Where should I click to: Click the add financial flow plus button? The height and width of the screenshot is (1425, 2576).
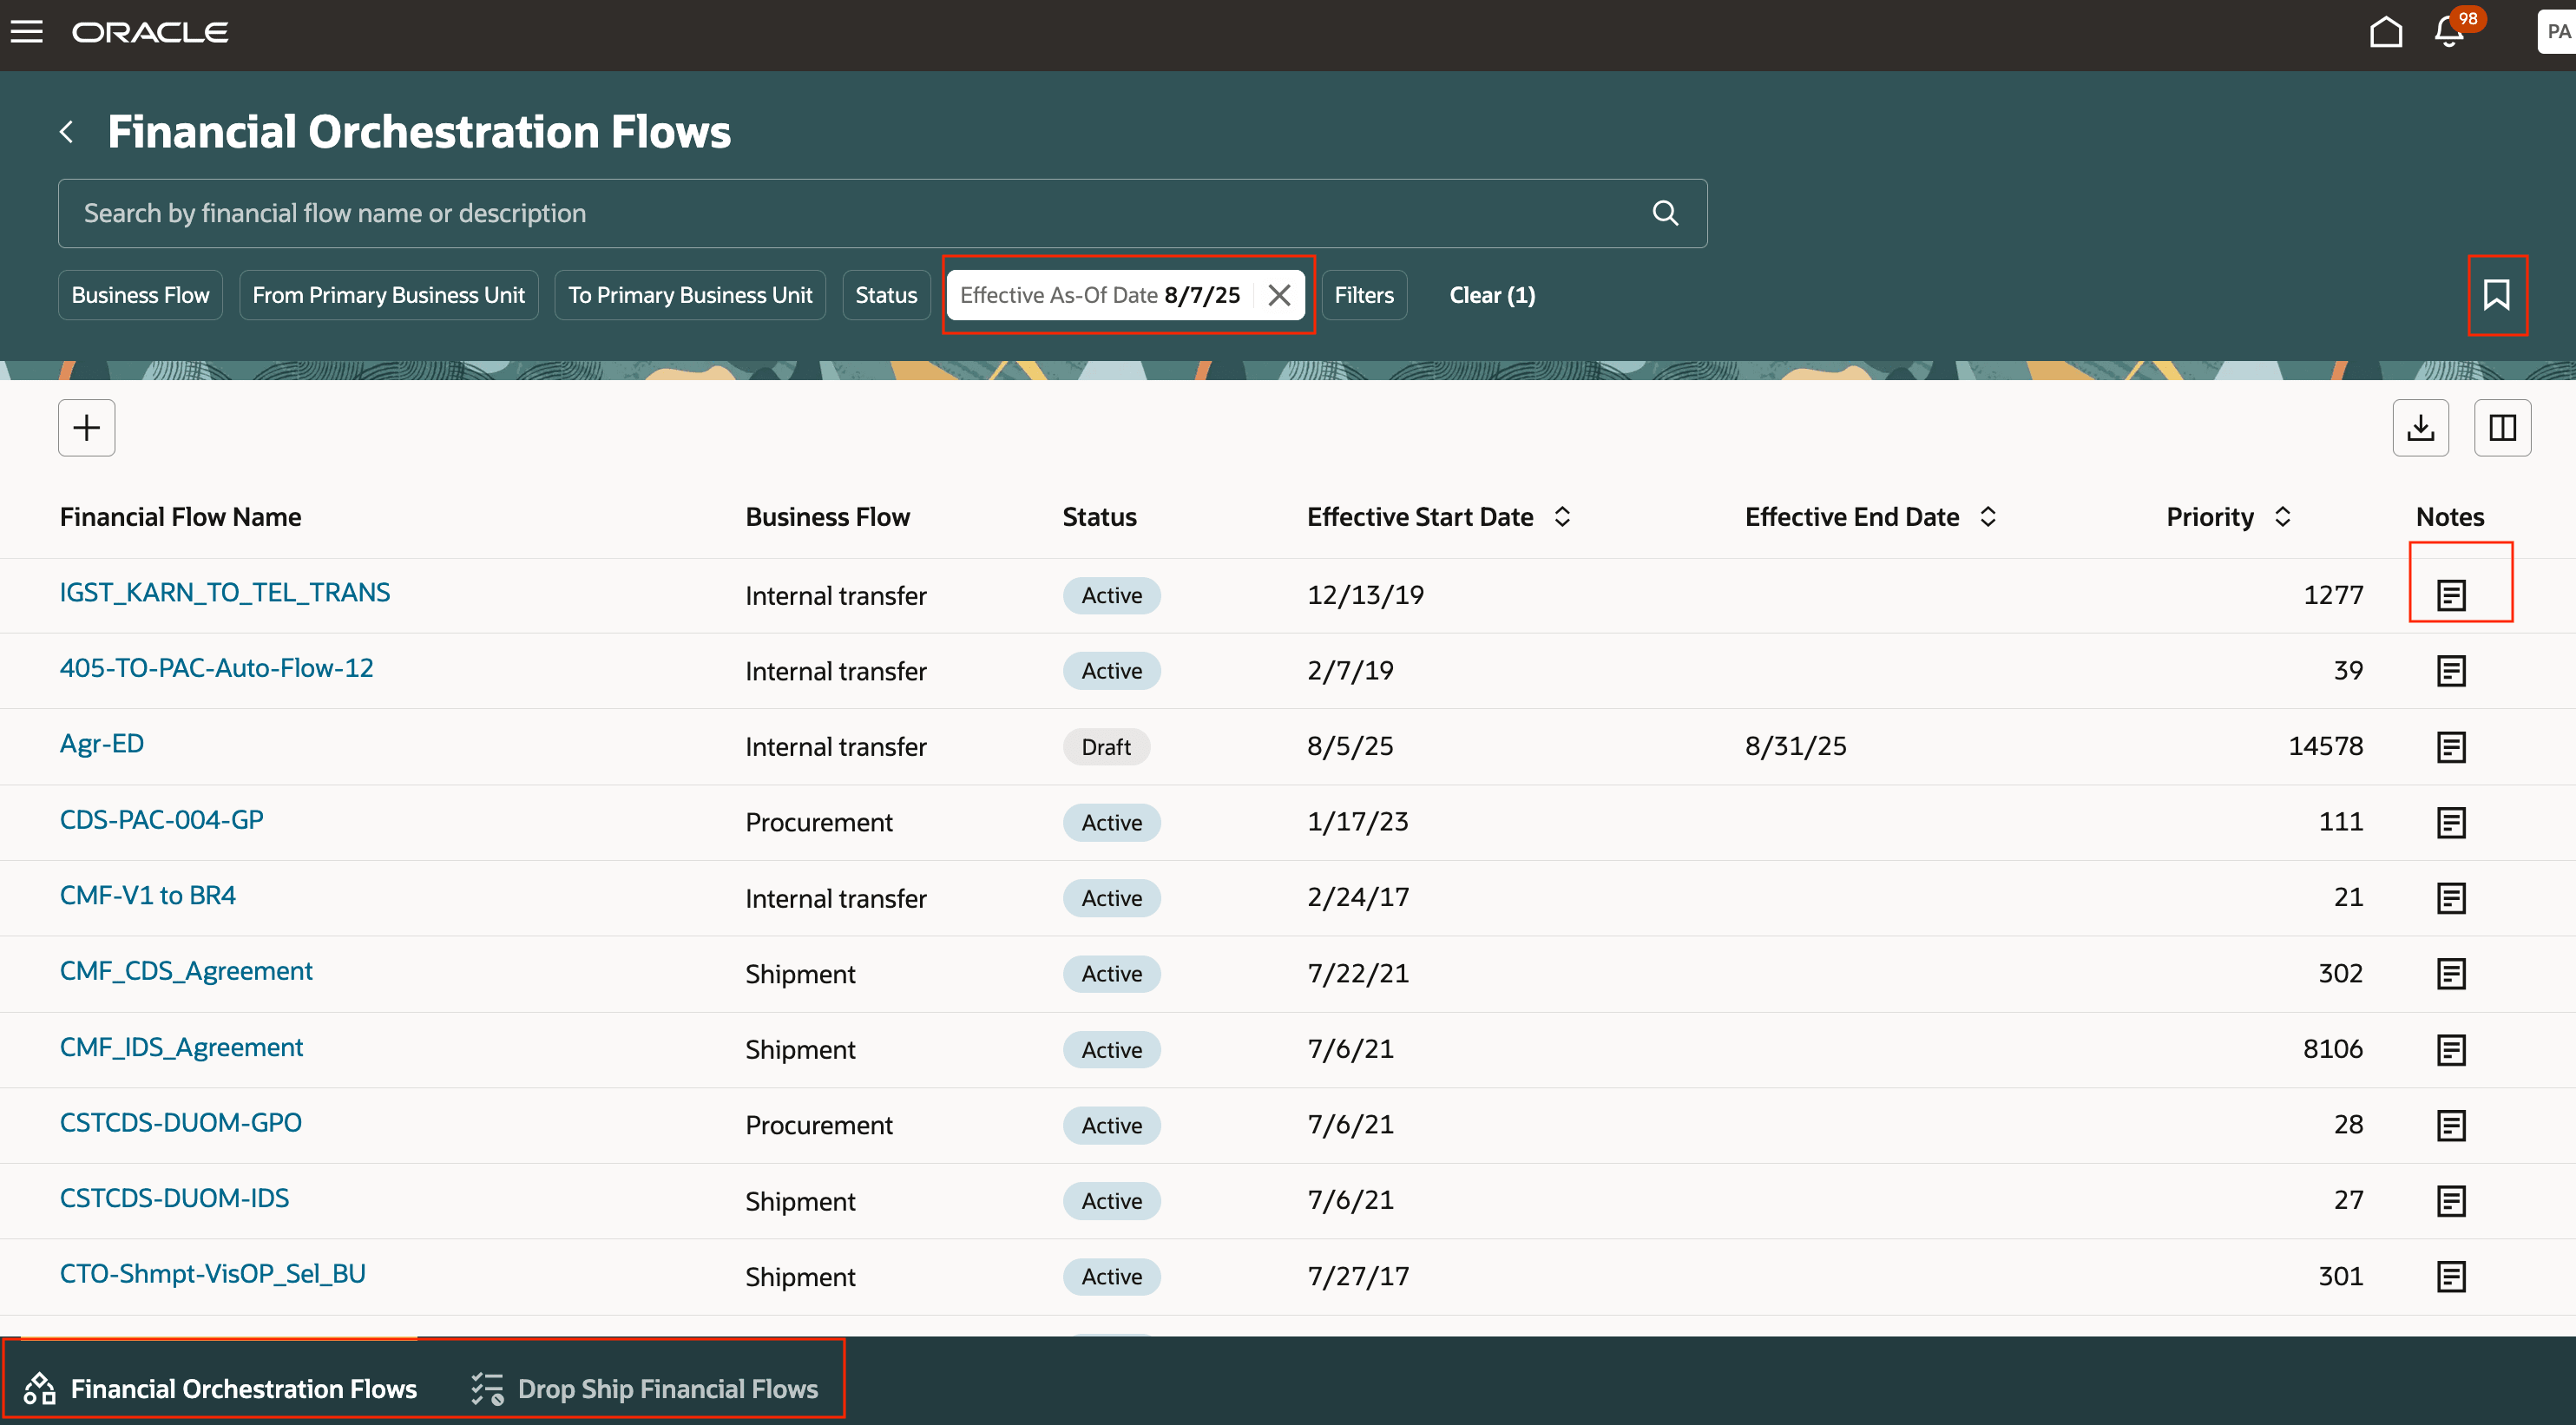tap(87, 428)
